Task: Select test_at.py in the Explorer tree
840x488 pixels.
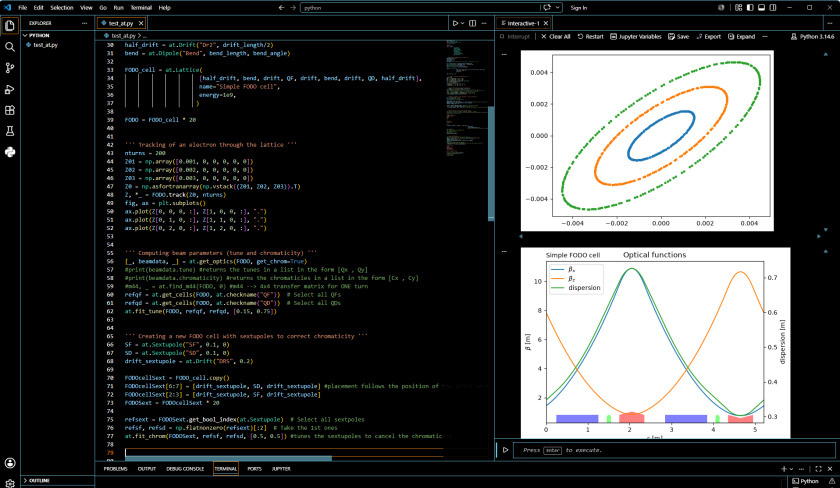Action: pos(58,45)
